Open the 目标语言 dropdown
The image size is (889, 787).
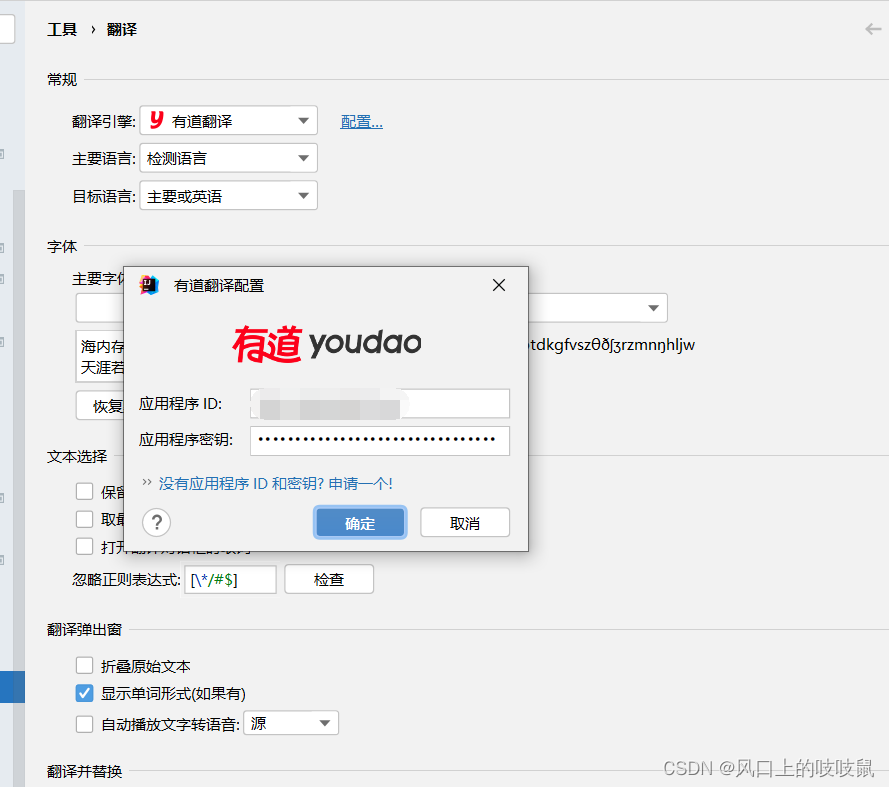click(228, 196)
